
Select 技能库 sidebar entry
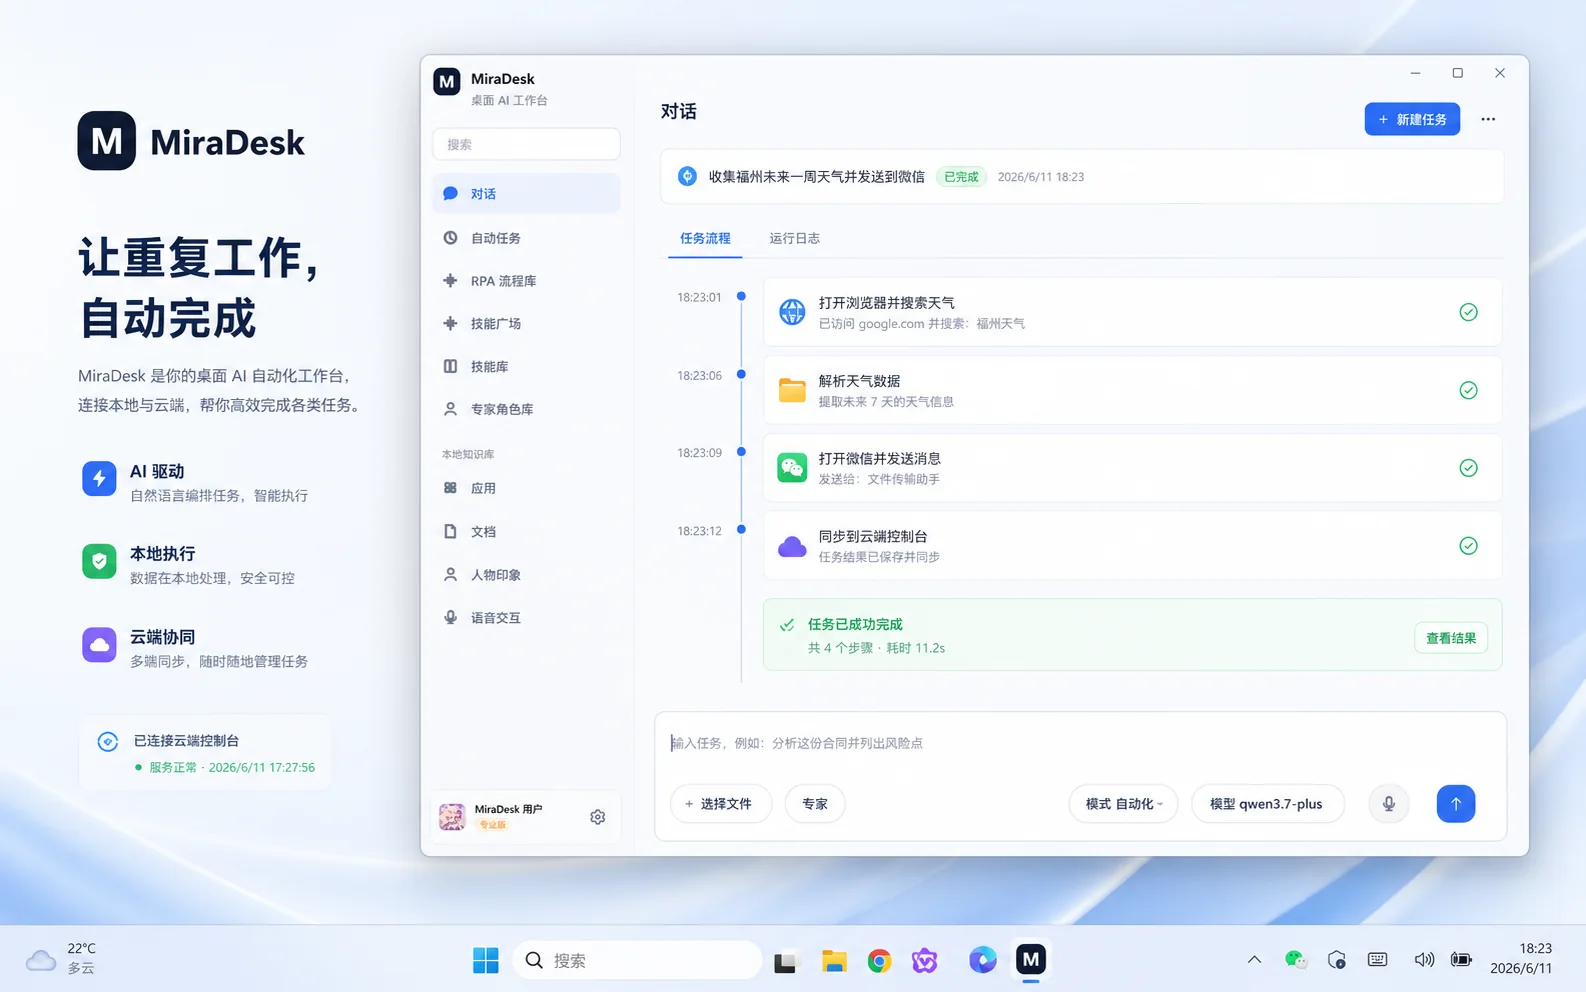(526, 367)
